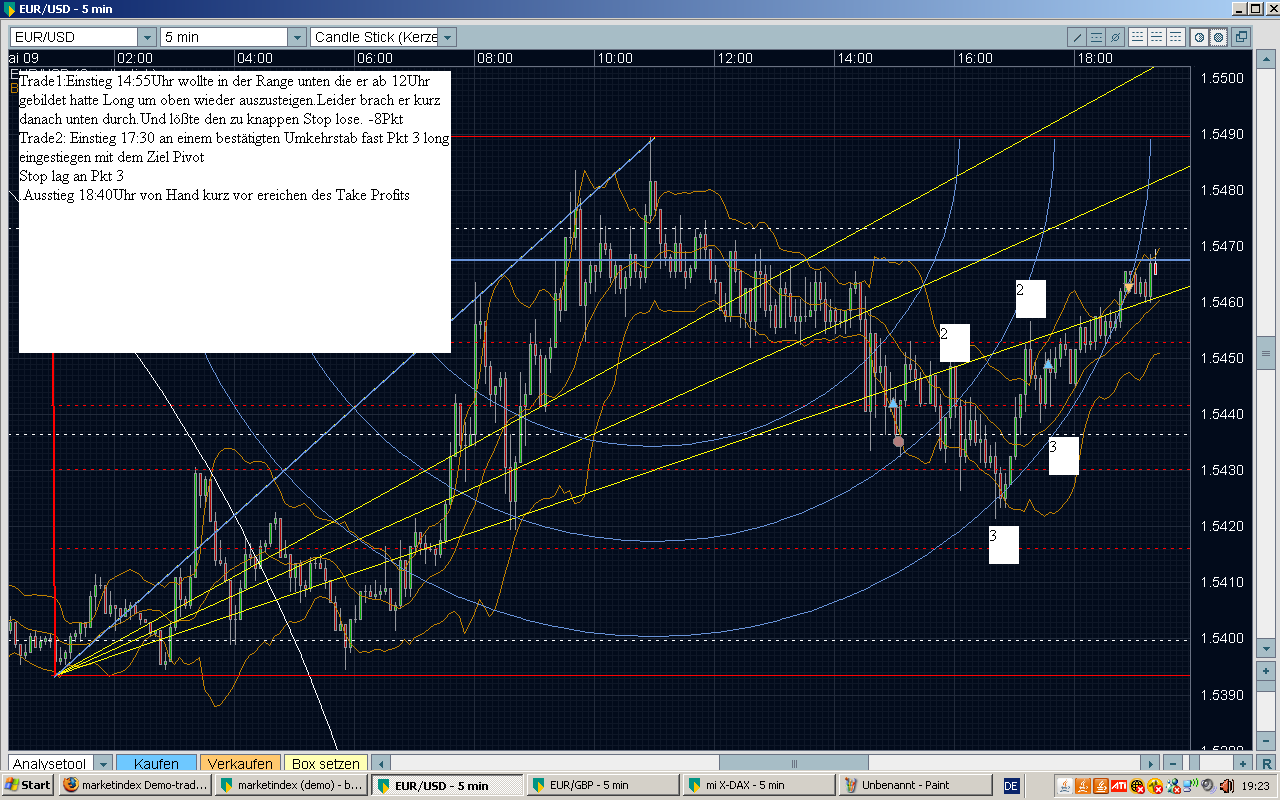
Task: Click the horizontal lines tool icon
Action: (1096, 37)
